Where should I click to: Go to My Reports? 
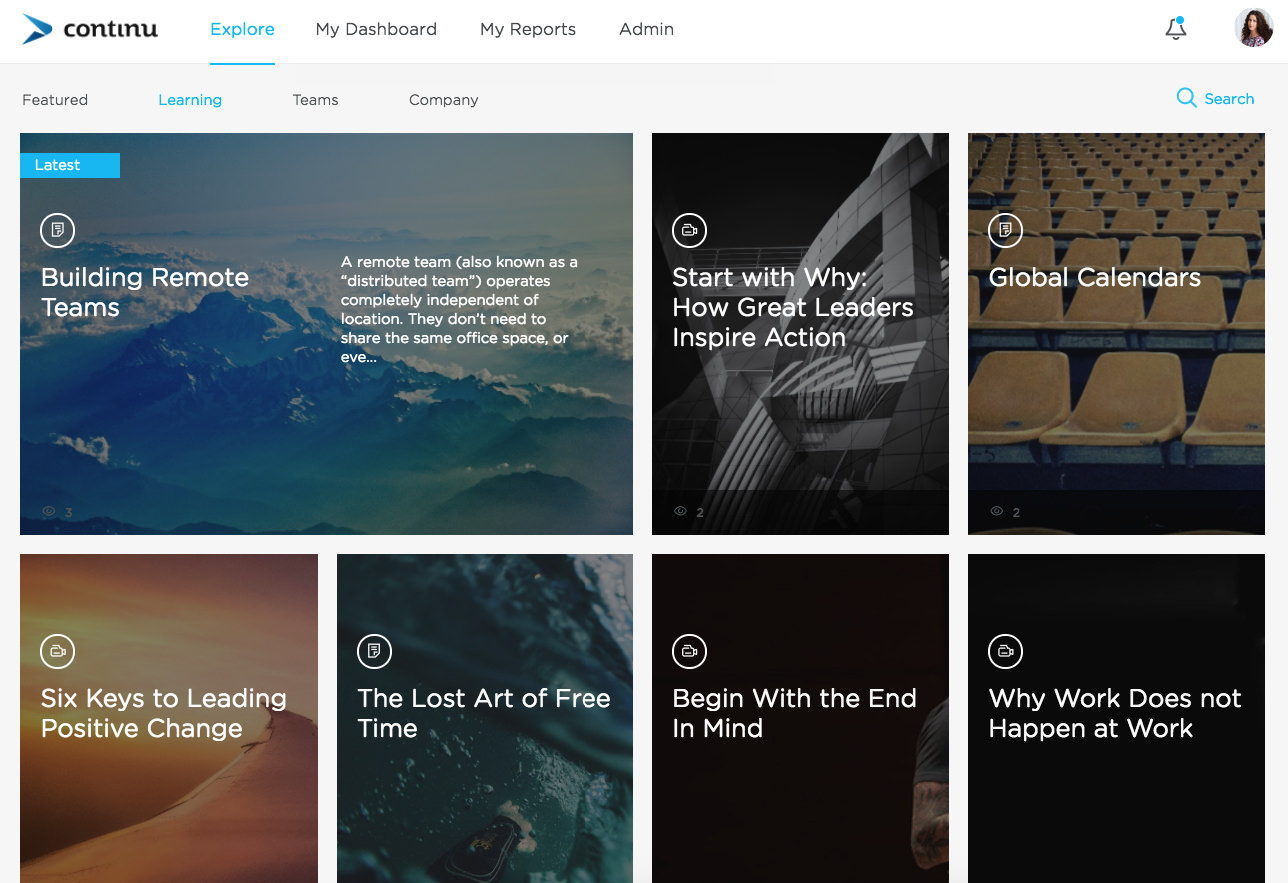[528, 30]
